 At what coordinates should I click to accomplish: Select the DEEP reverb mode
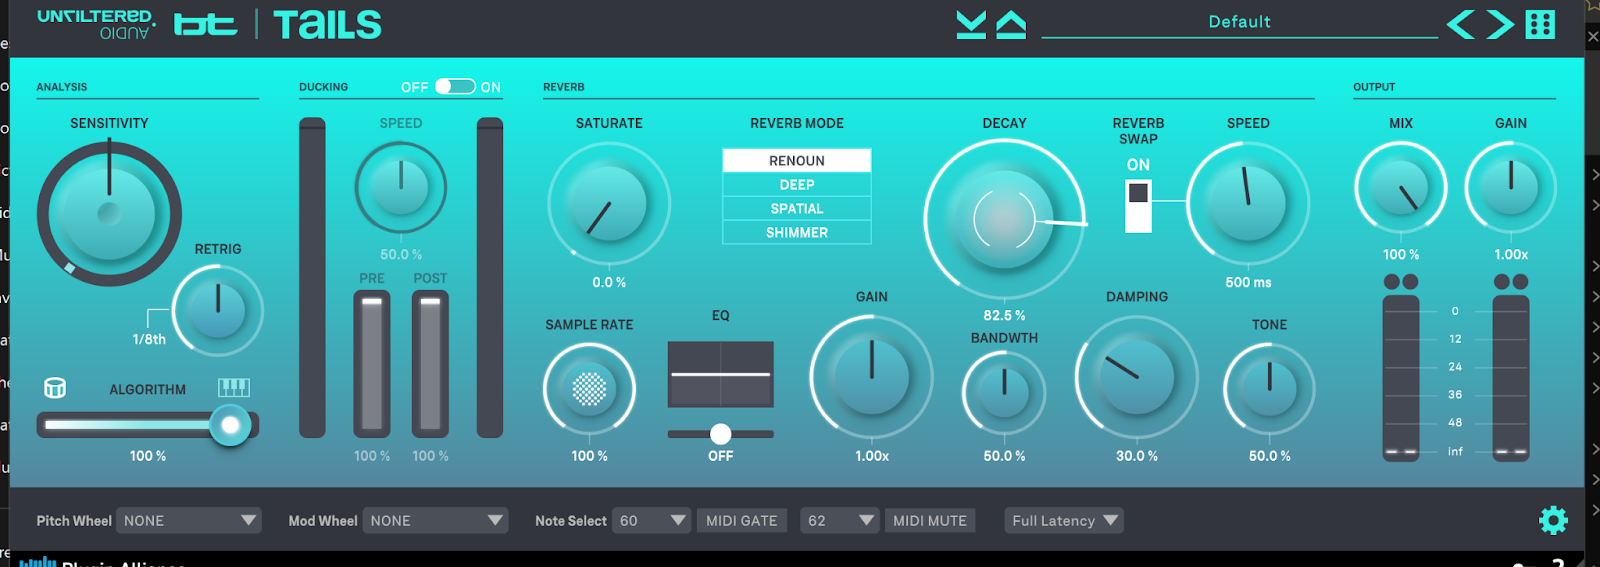pyautogui.click(x=797, y=185)
